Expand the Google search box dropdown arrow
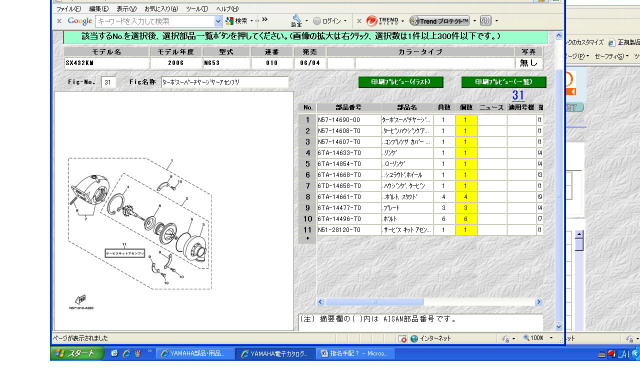This screenshot has width=640, height=384. coord(218,21)
